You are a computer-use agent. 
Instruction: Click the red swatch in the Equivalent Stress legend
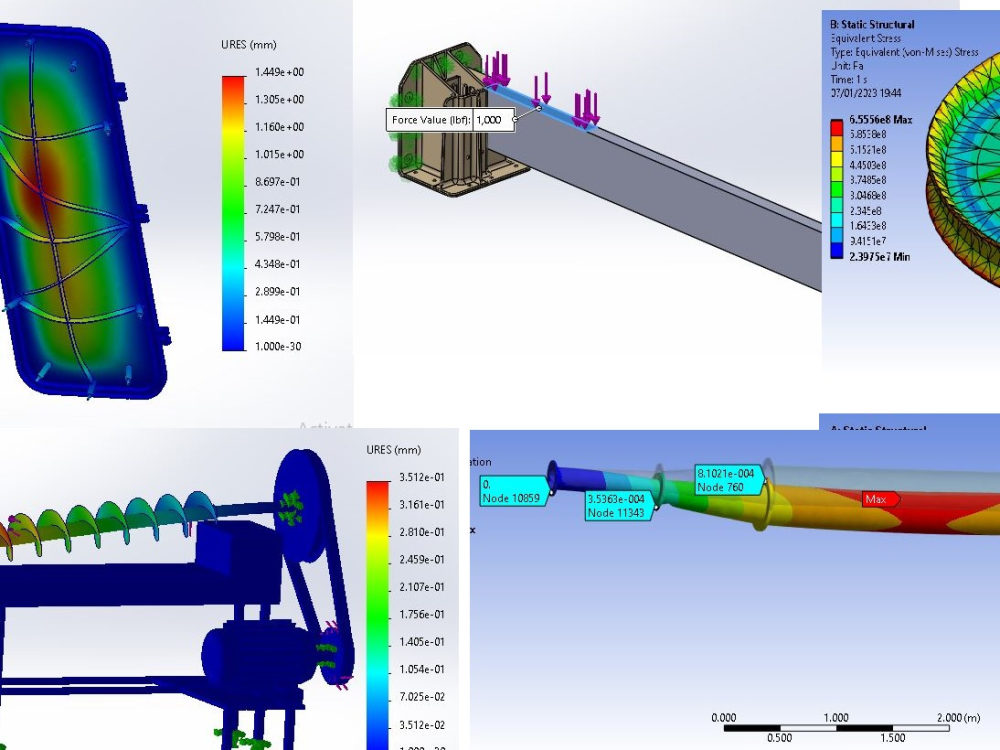tap(837, 128)
